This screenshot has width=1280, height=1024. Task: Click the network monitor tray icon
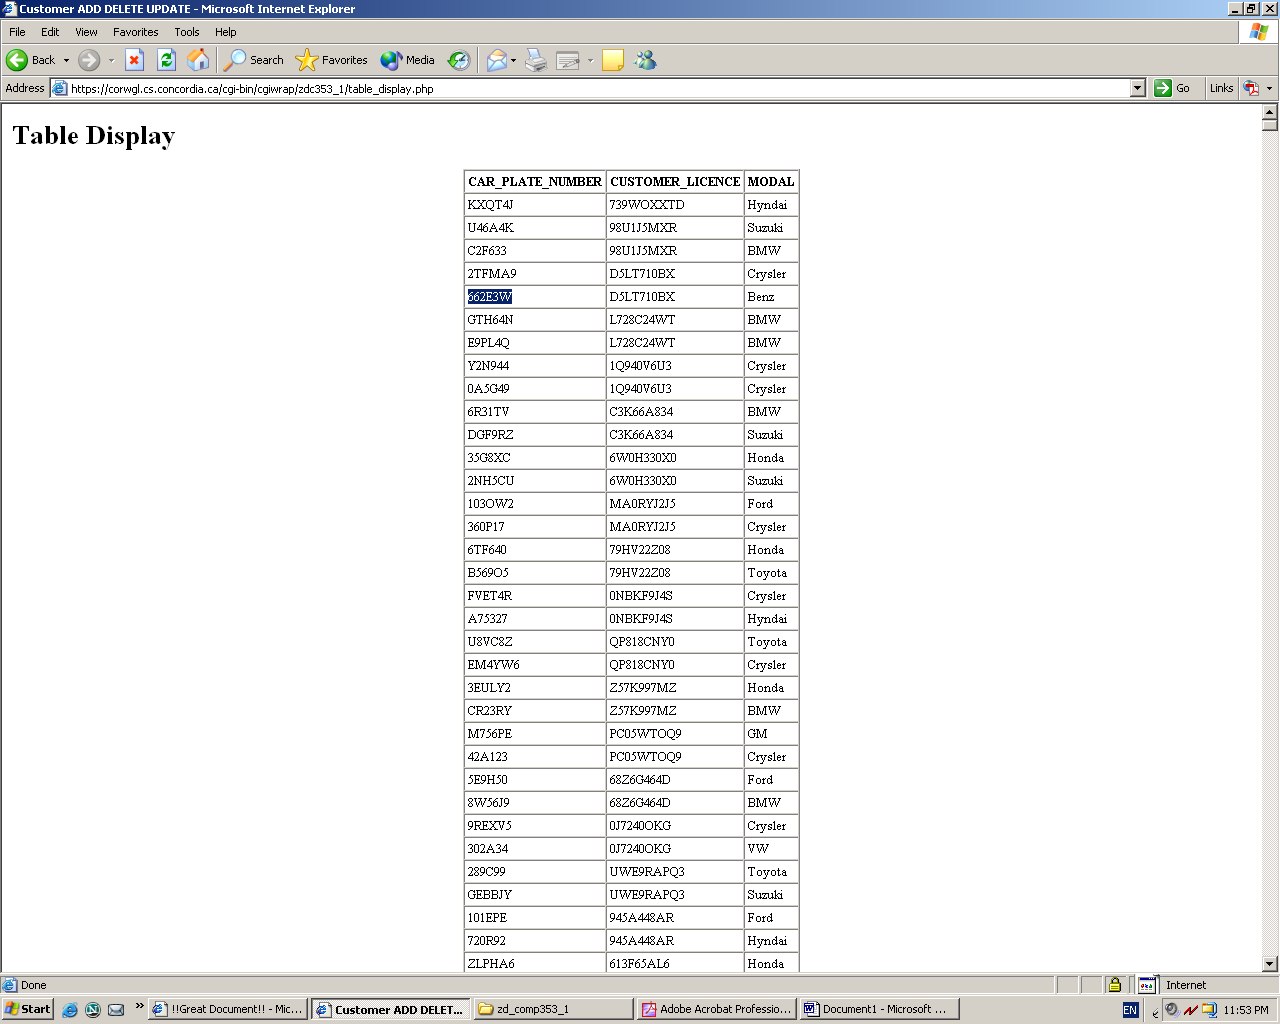click(1190, 1010)
